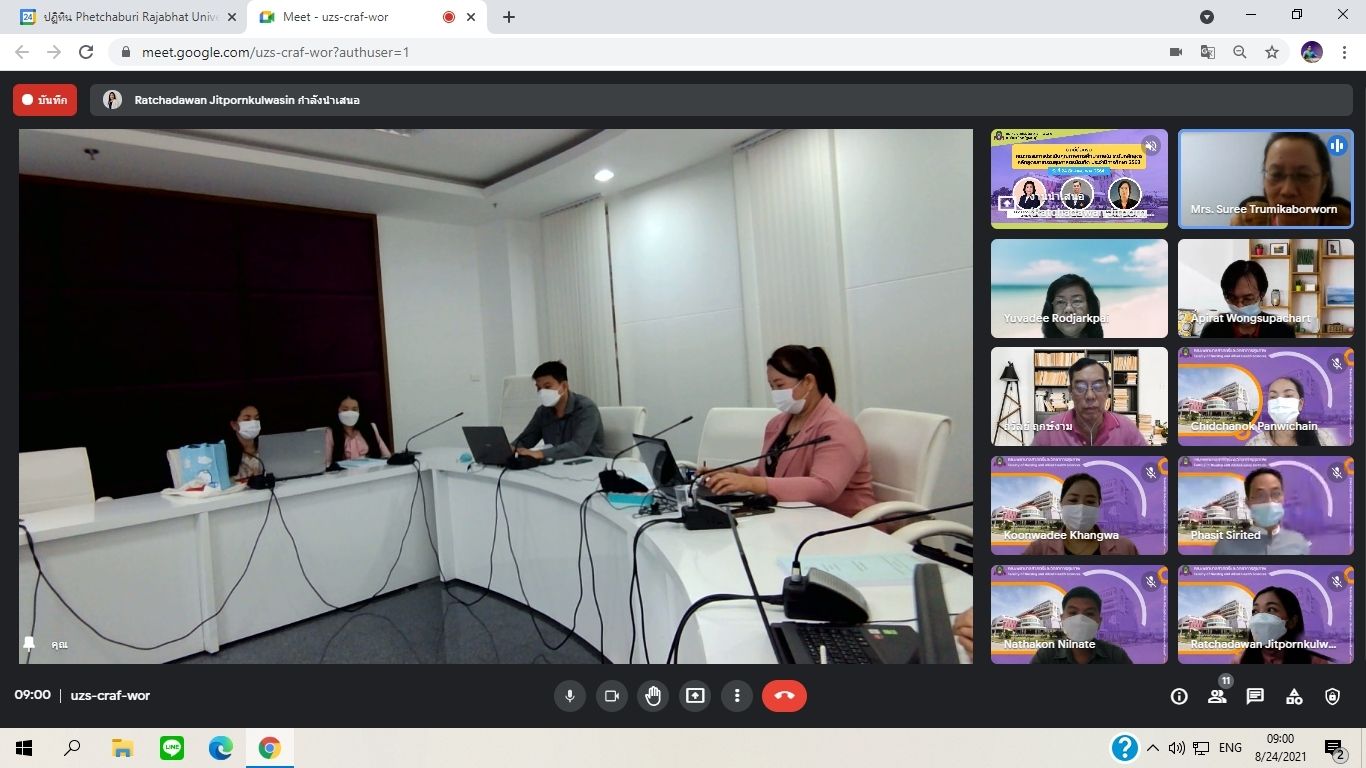Viewport: 1366px width, 768px height.
Task: Open the chat panel
Action: point(1255,697)
